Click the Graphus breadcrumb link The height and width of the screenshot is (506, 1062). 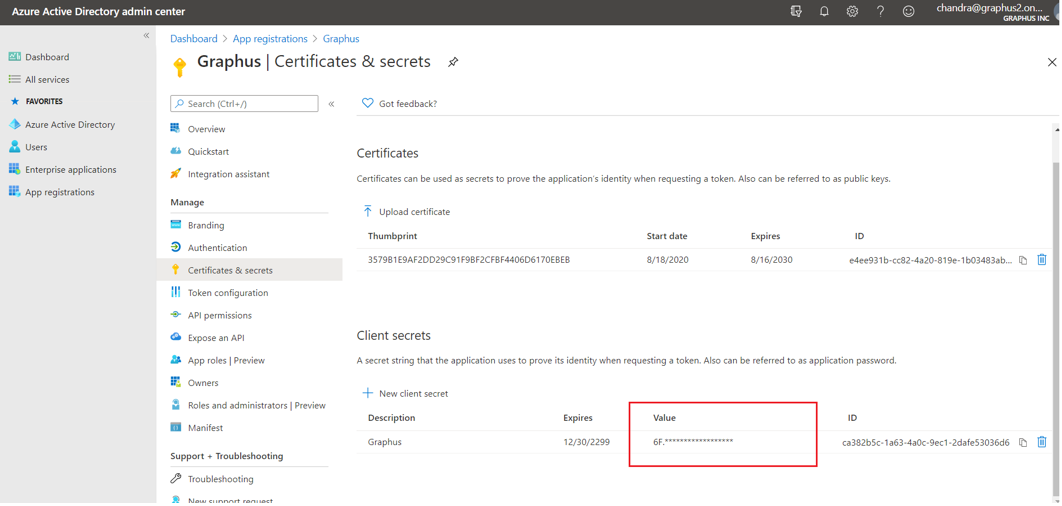[341, 39]
